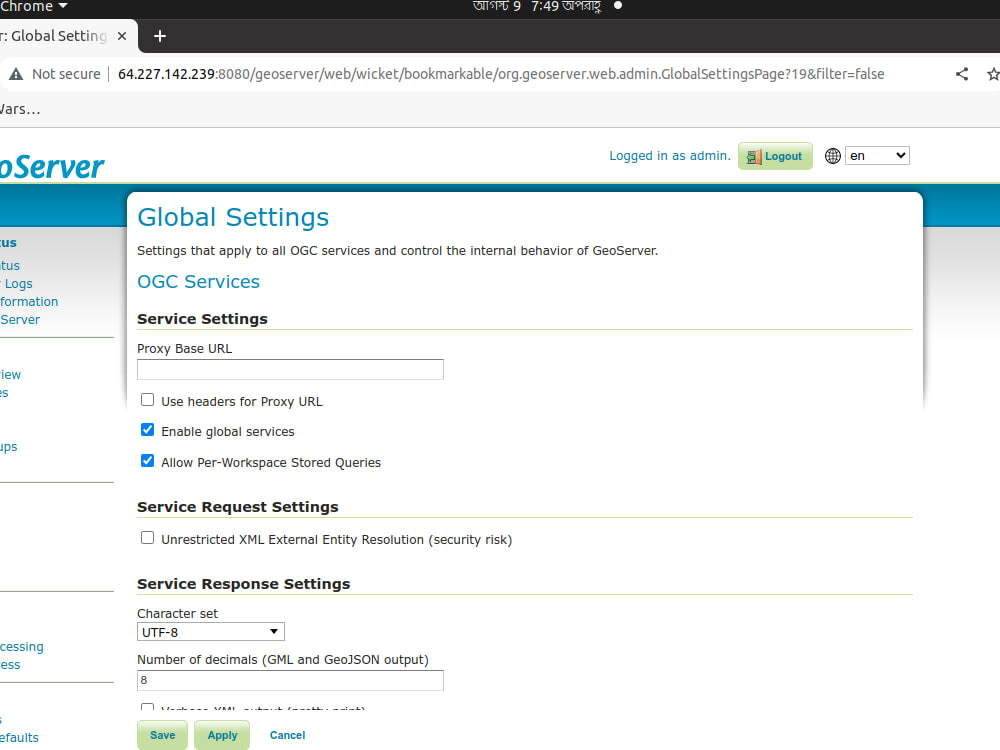1000x750 pixels.
Task: Open the Logs link in sidebar
Action: 17,284
